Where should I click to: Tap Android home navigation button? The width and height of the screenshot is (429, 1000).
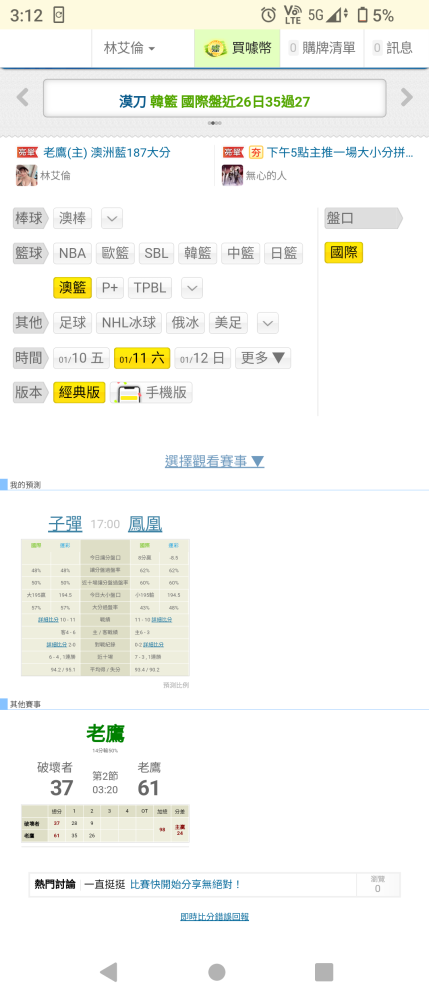tap(217, 972)
